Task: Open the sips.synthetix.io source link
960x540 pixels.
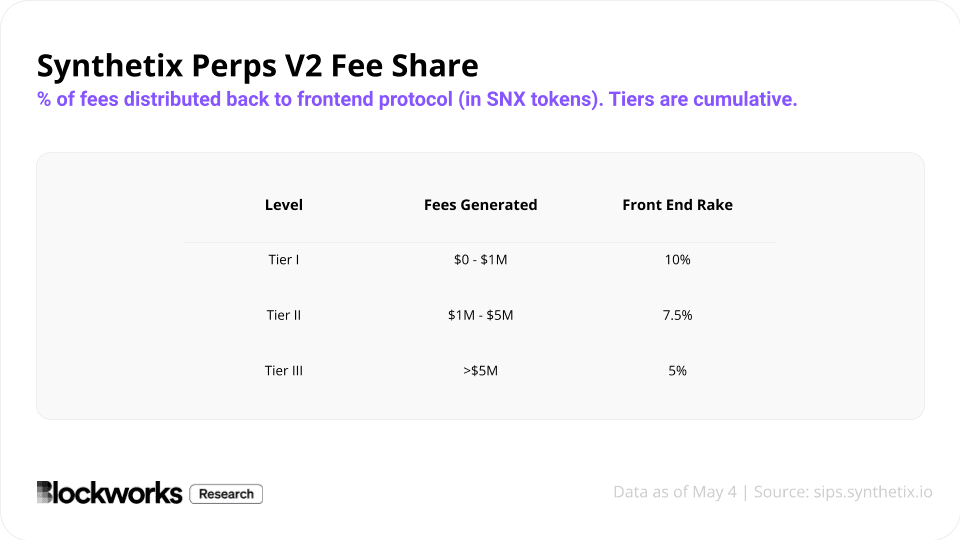Action: coord(872,492)
